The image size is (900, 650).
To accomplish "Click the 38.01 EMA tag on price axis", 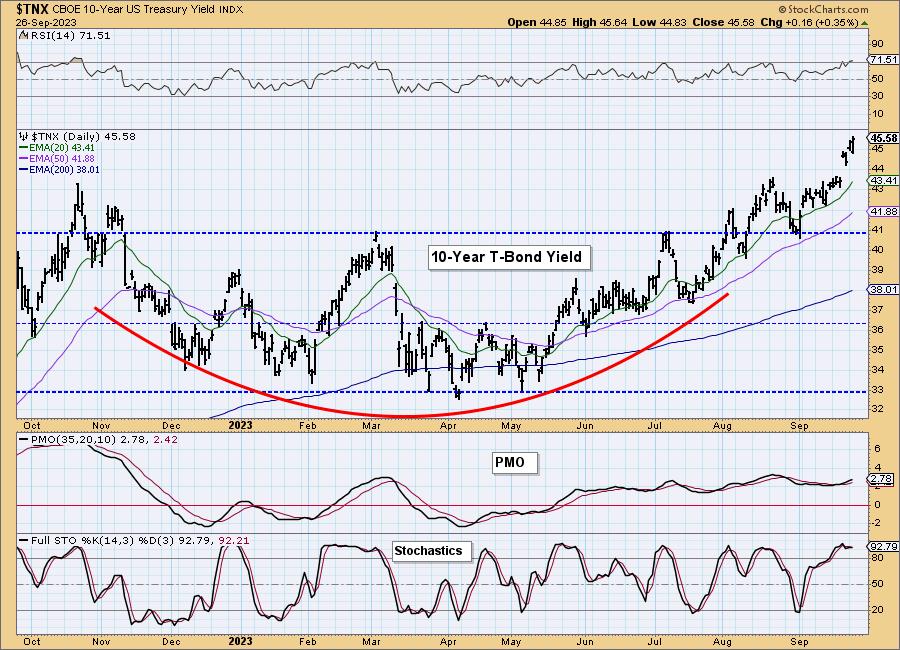I will (x=884, y=289).
